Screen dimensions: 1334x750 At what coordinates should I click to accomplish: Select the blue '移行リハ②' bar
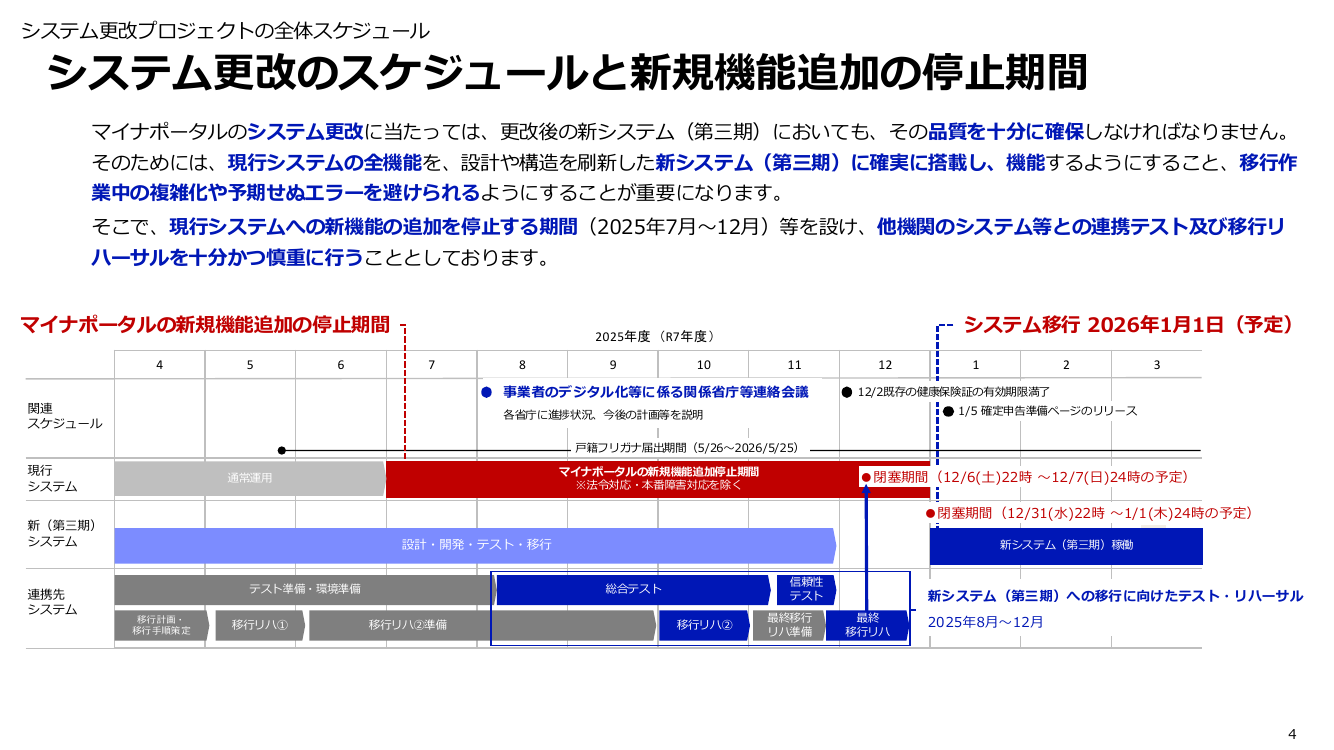tap(704, 625)
